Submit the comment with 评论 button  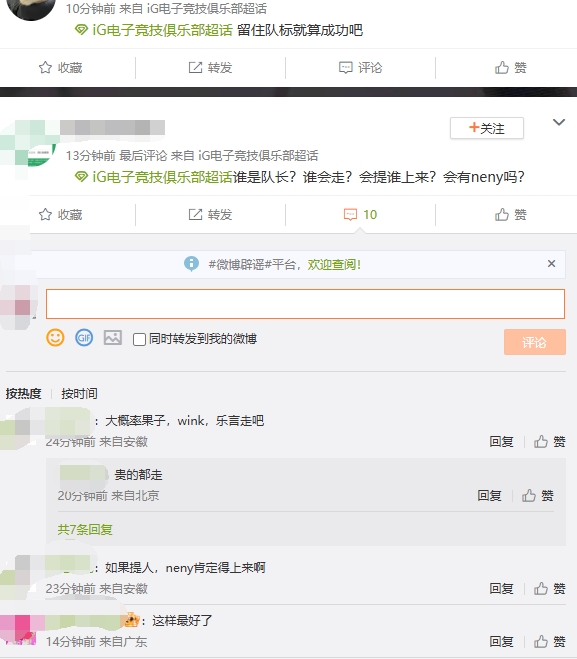535,342
